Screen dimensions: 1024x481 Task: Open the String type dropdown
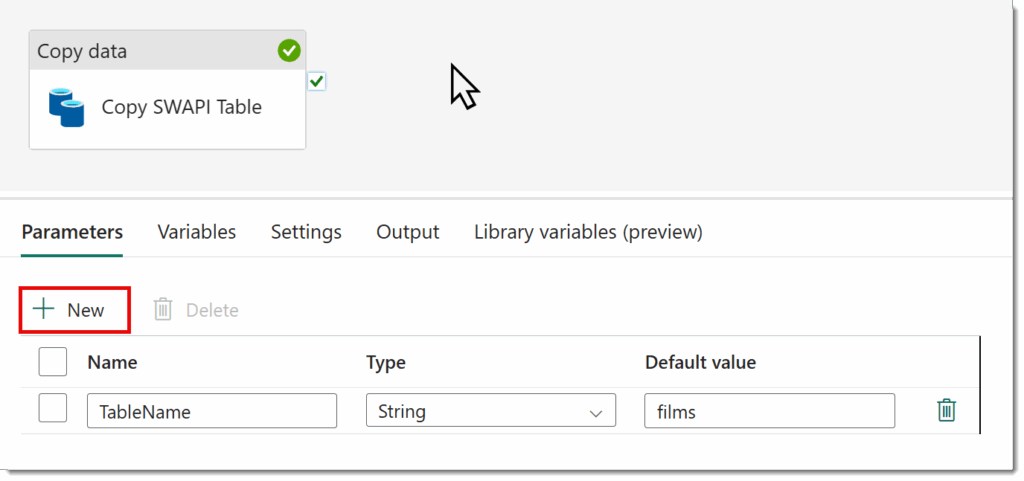coord(490,410)
